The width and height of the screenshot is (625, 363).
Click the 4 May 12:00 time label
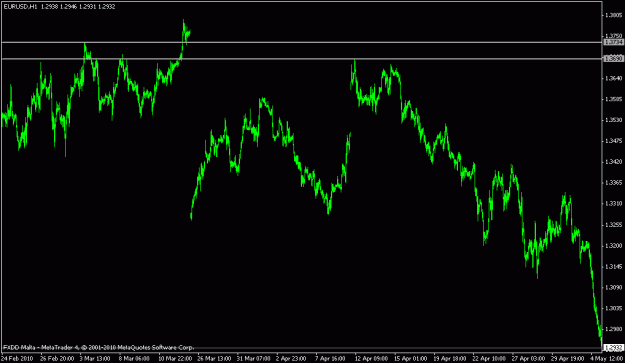coord(607,358)
